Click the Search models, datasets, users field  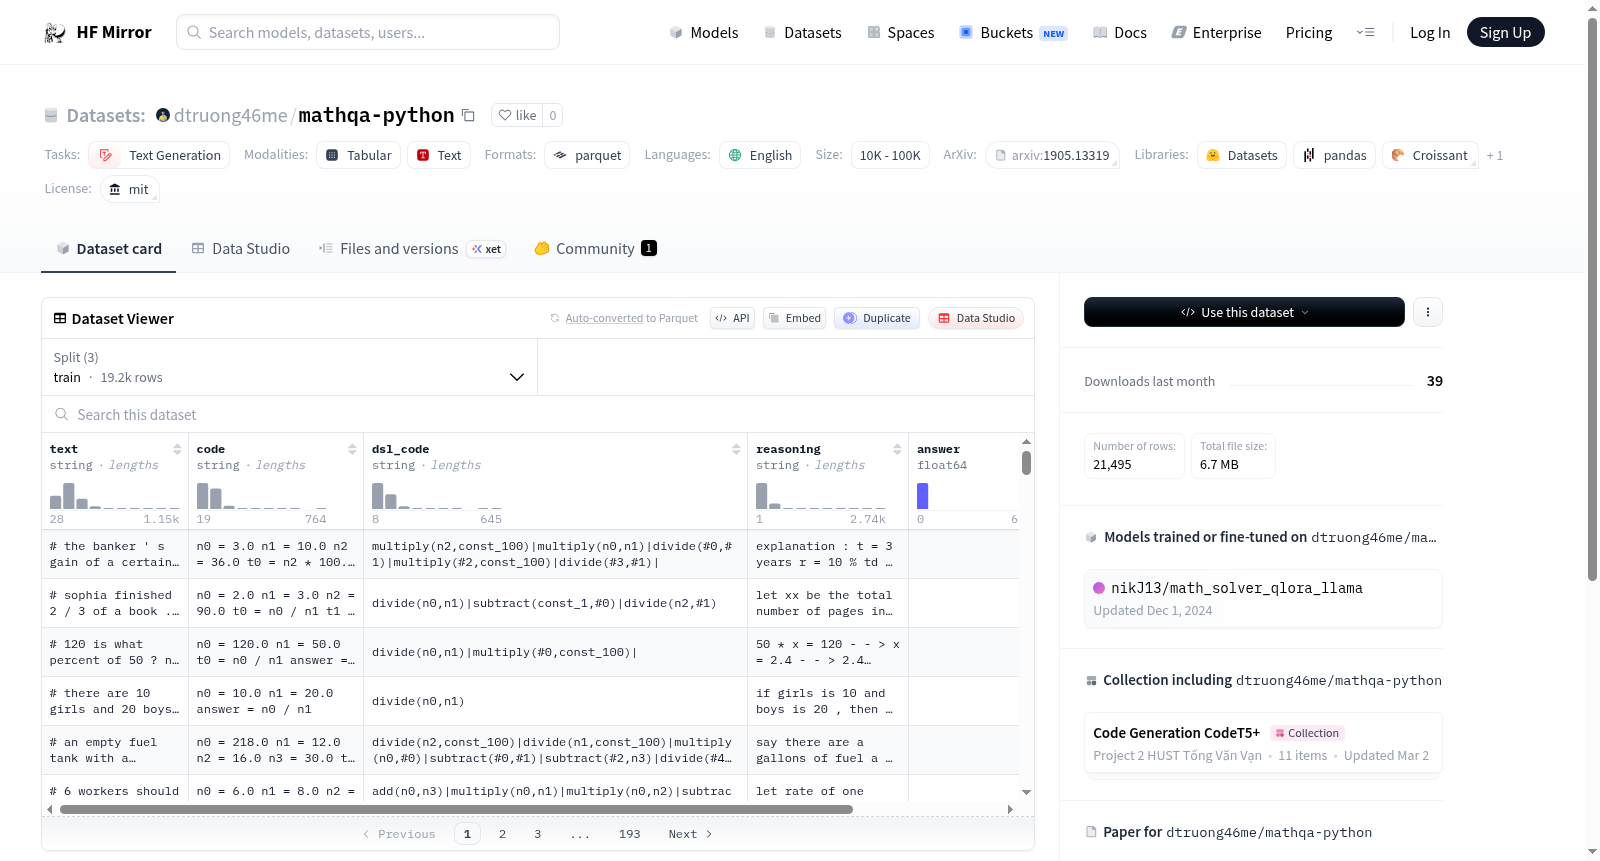pyautogui.click(x=368, y=32)
